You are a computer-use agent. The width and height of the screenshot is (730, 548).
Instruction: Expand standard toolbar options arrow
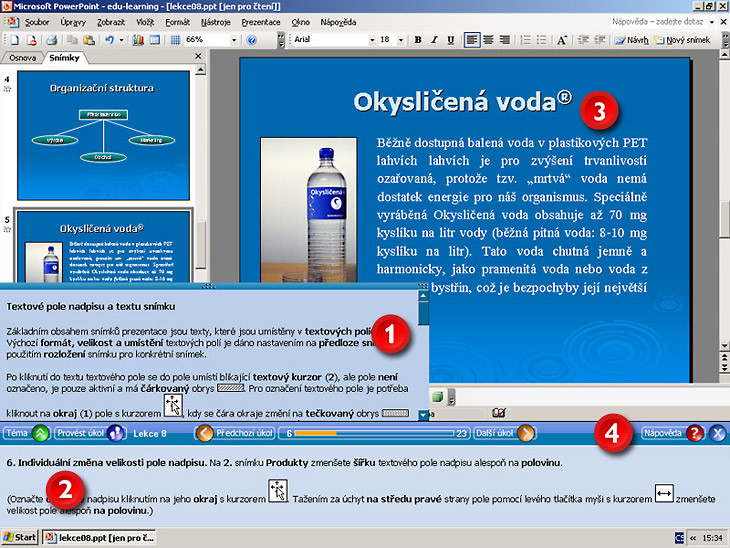281,40
